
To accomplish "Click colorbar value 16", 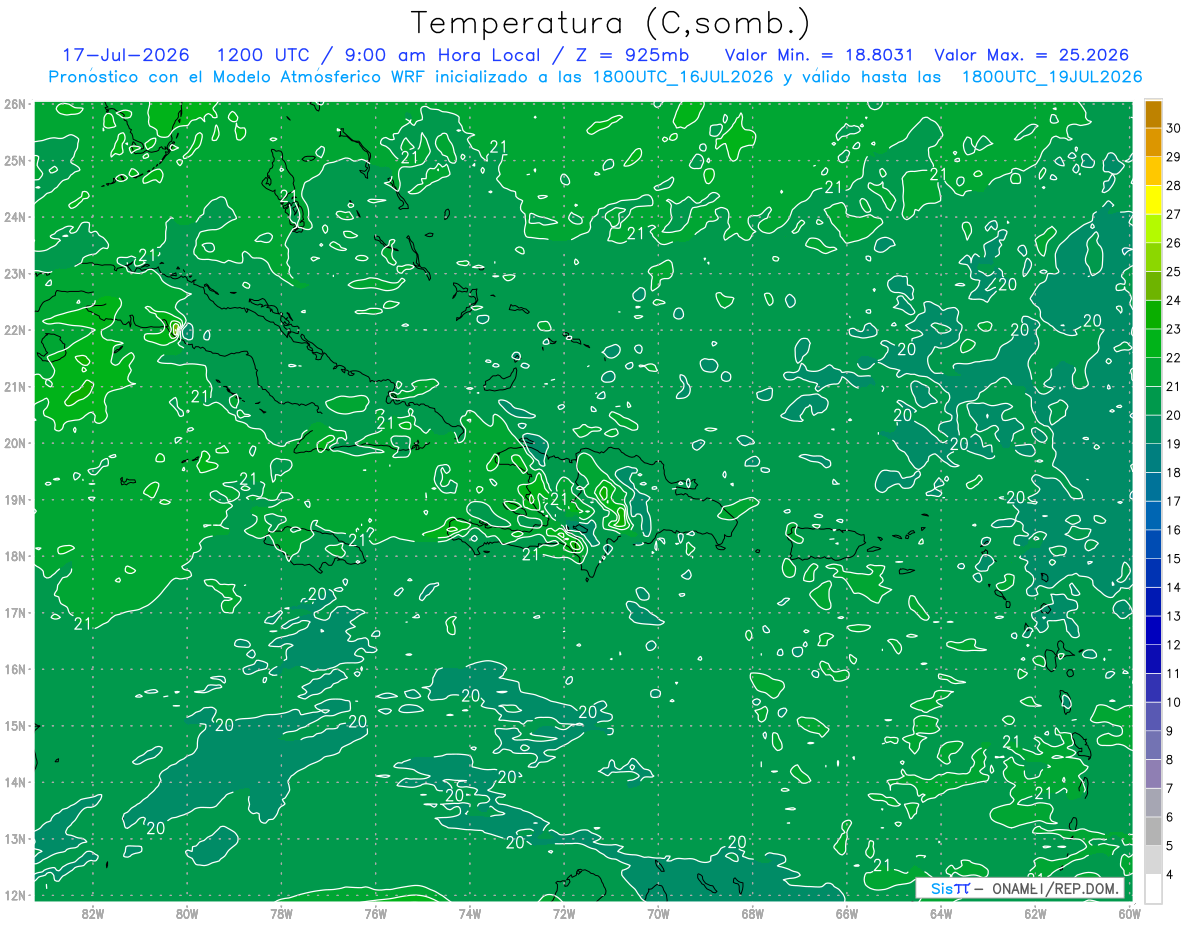I will [1174, 530].
